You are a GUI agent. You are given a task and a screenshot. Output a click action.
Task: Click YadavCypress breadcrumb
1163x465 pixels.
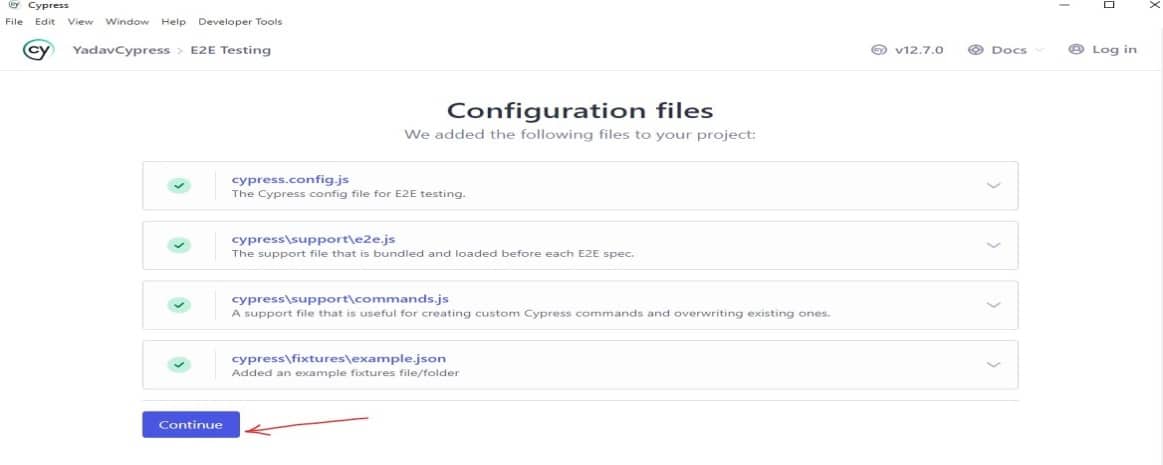click(121, 50)
